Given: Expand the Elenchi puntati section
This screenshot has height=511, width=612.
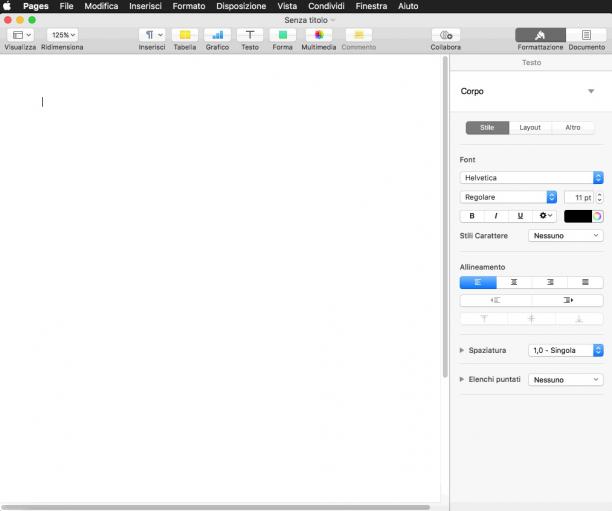Looking at the screenshot, I should tap(462, 379).
